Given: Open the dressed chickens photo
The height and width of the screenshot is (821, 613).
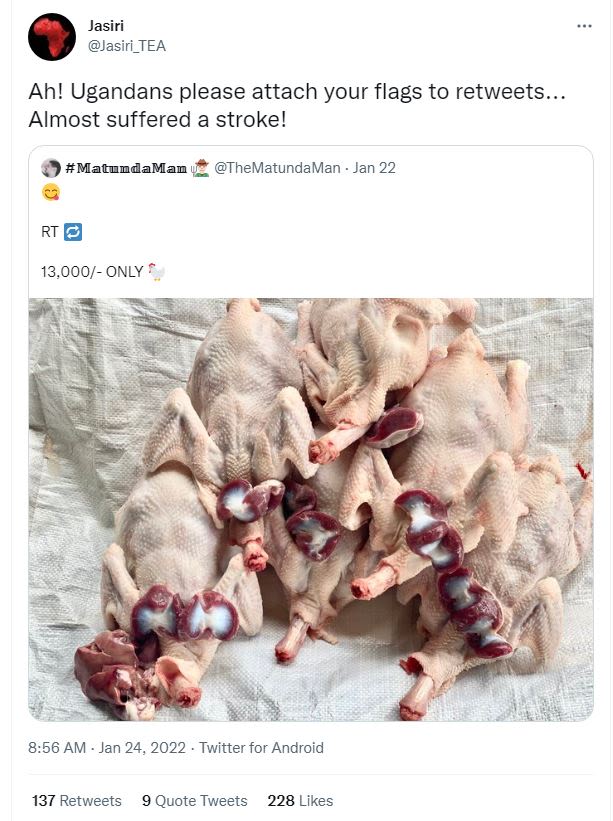Looking at the screenshot, I should [x=311, y=509].
